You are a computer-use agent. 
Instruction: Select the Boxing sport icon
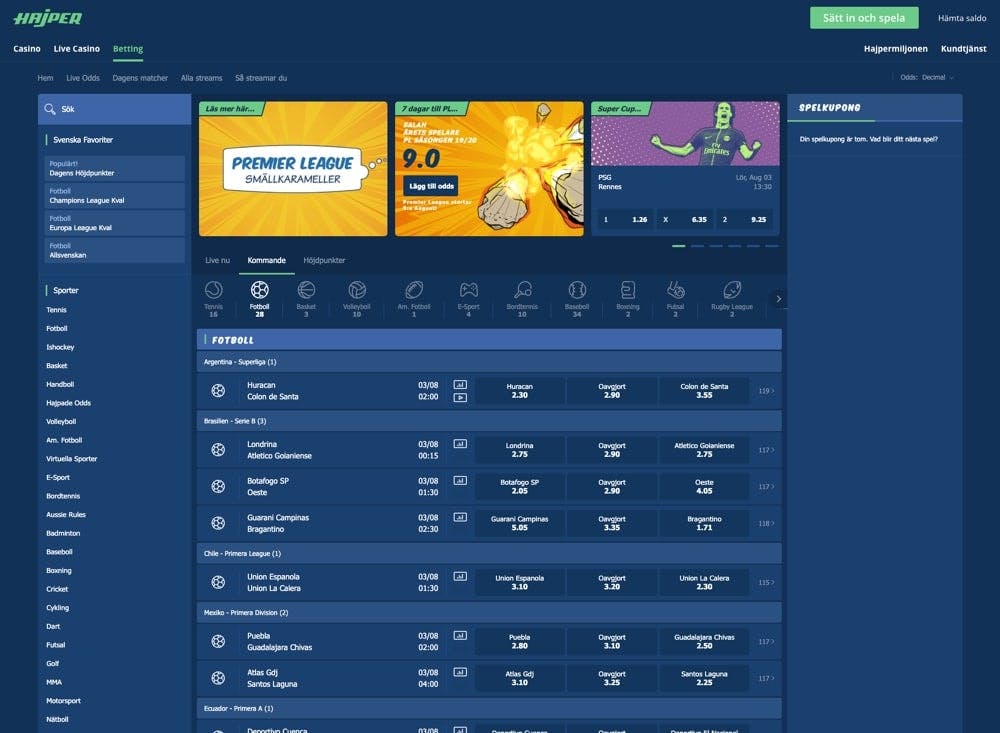(x=628, y=290)
